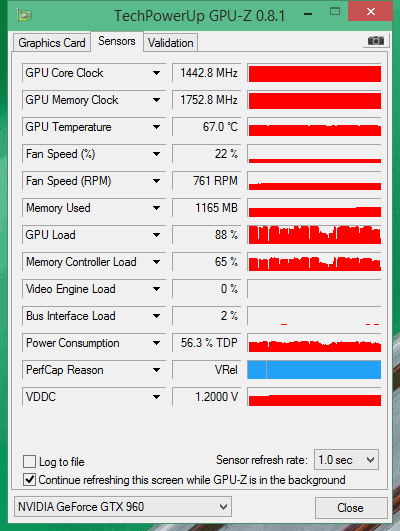Image resolution: width=400 pixels, height=531 pixels.
Task: Select the Sensors tab
Action: pyautogui.click(x=117, y=41)
